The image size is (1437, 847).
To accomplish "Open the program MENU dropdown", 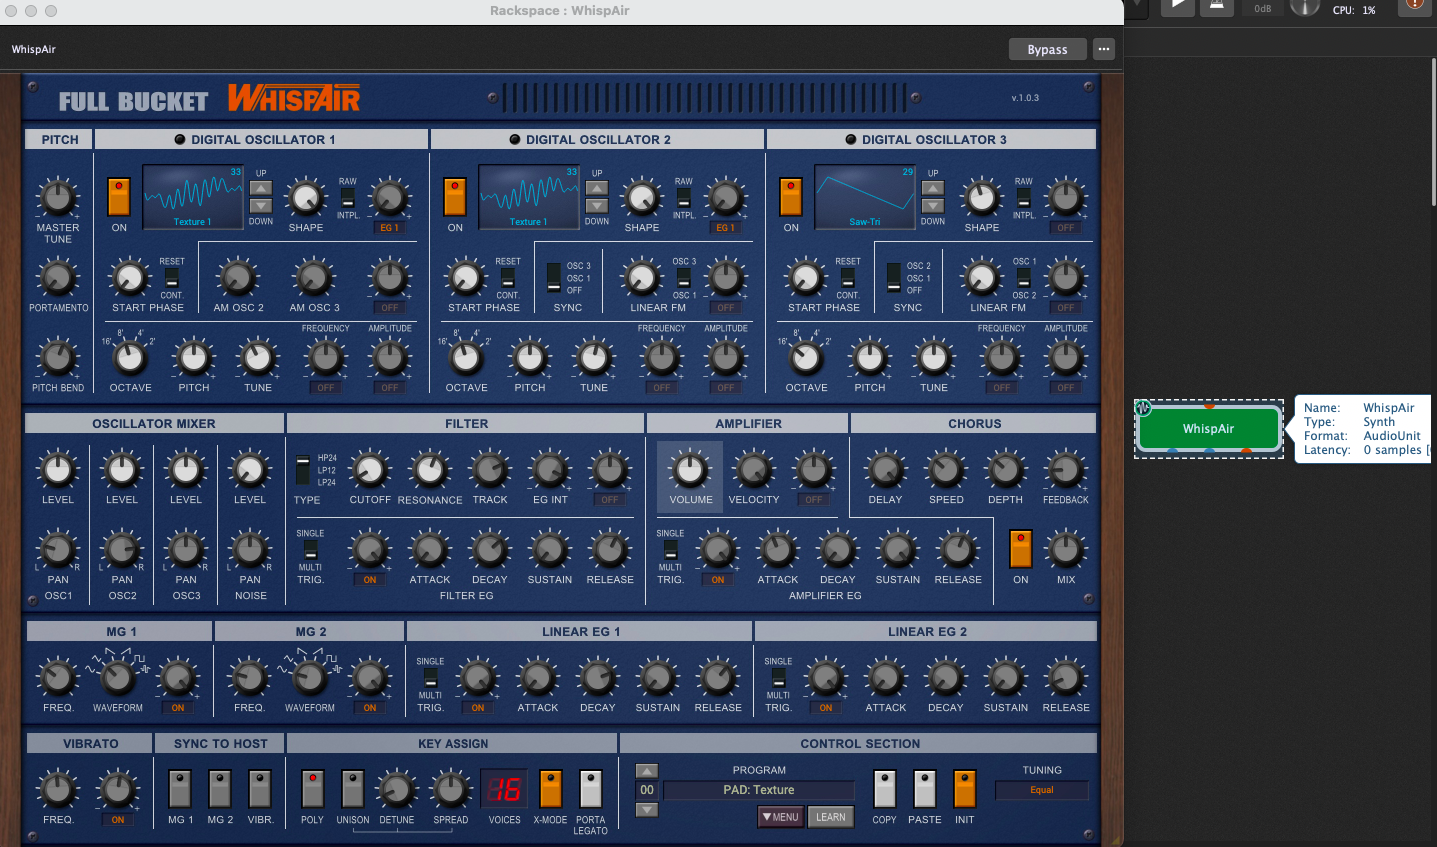I will (x=781, y=817).
